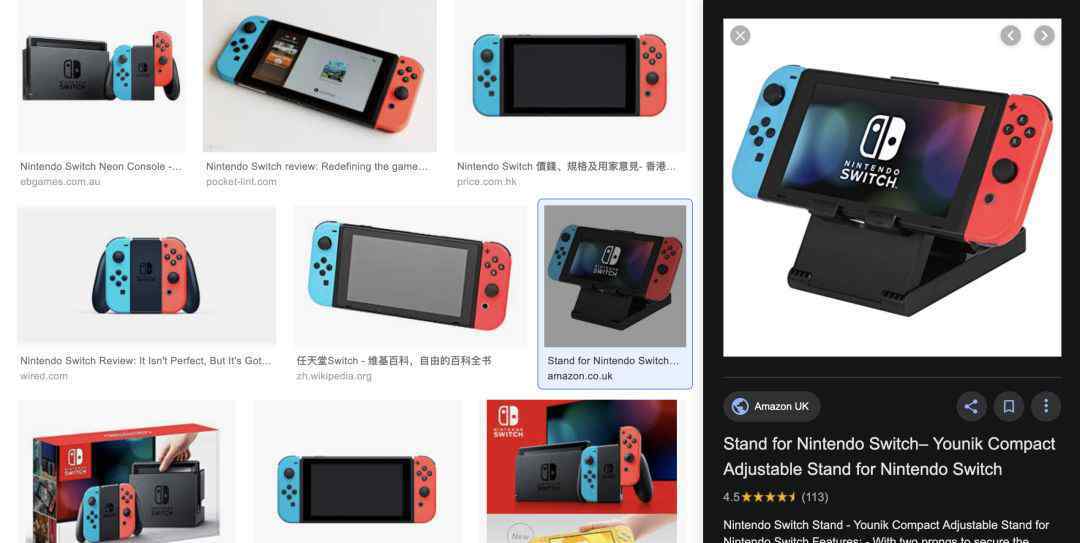Image resolution: width=1080 pixels, height=543 pixels.
Task: Open pocket-lint Nintendo Switch review image
Action: 320,76
